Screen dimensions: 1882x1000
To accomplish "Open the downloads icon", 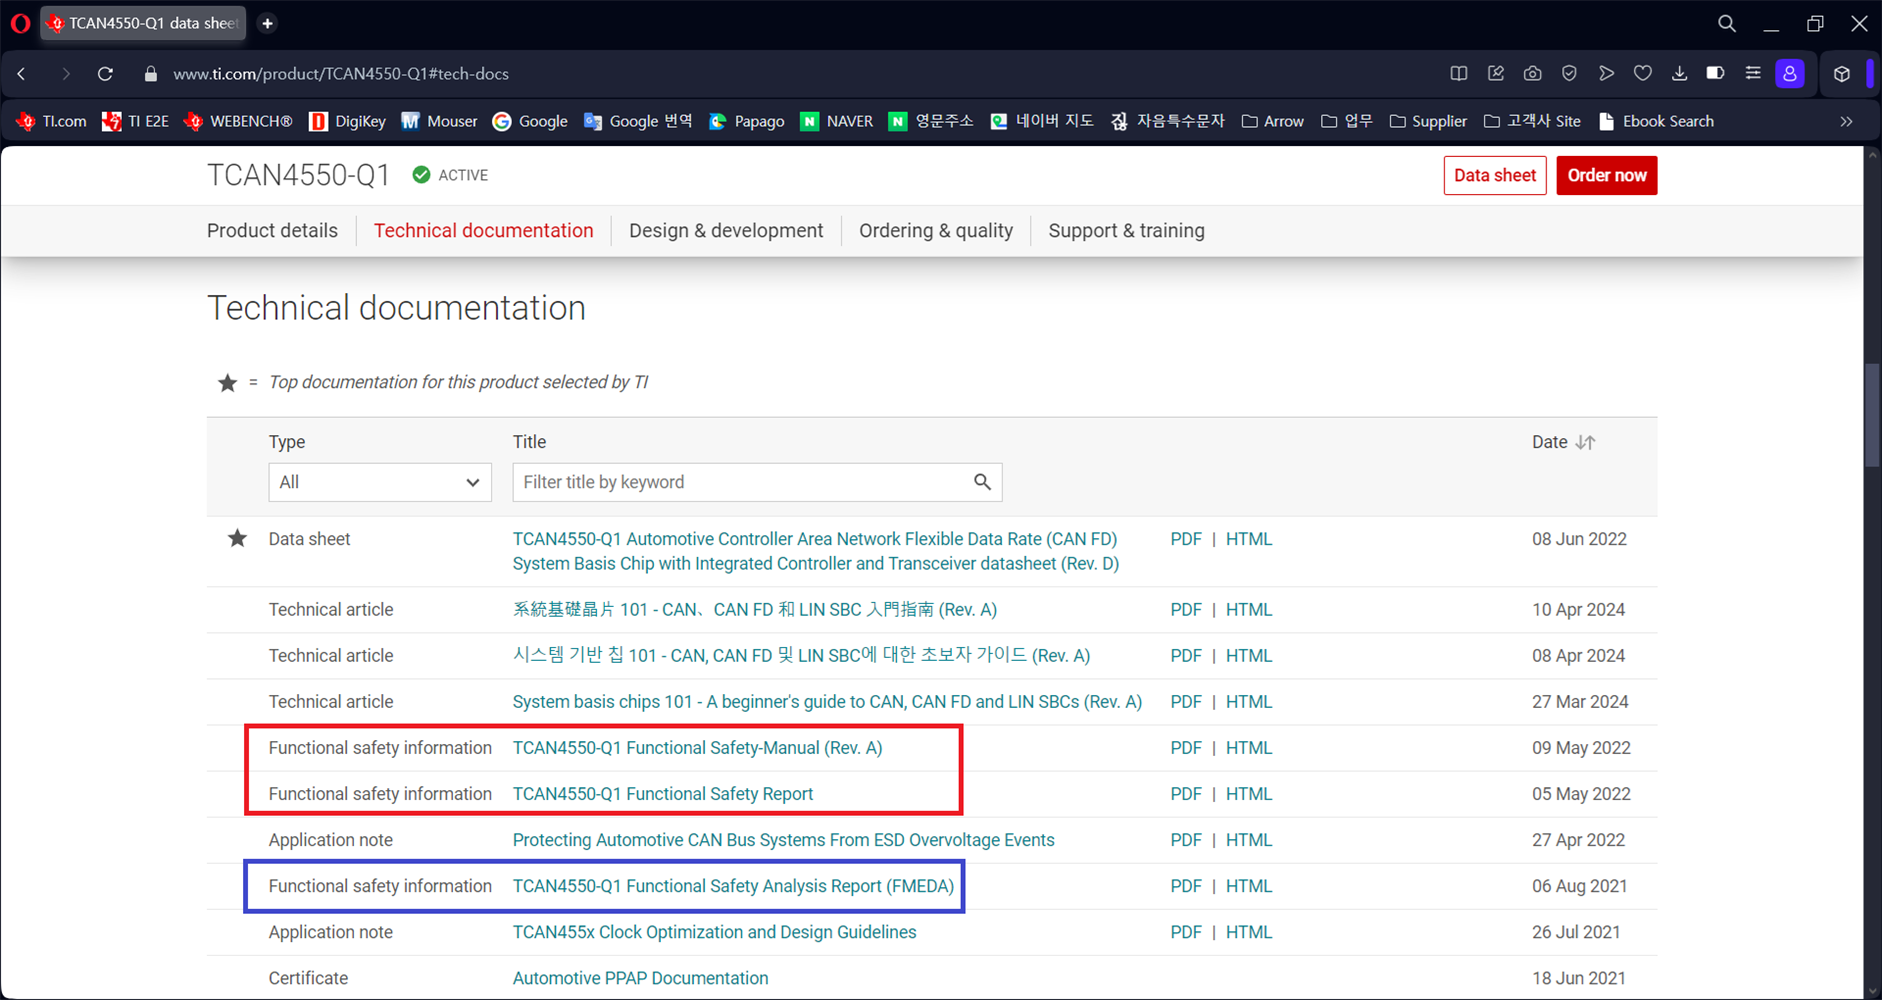I will point(1680,73).
